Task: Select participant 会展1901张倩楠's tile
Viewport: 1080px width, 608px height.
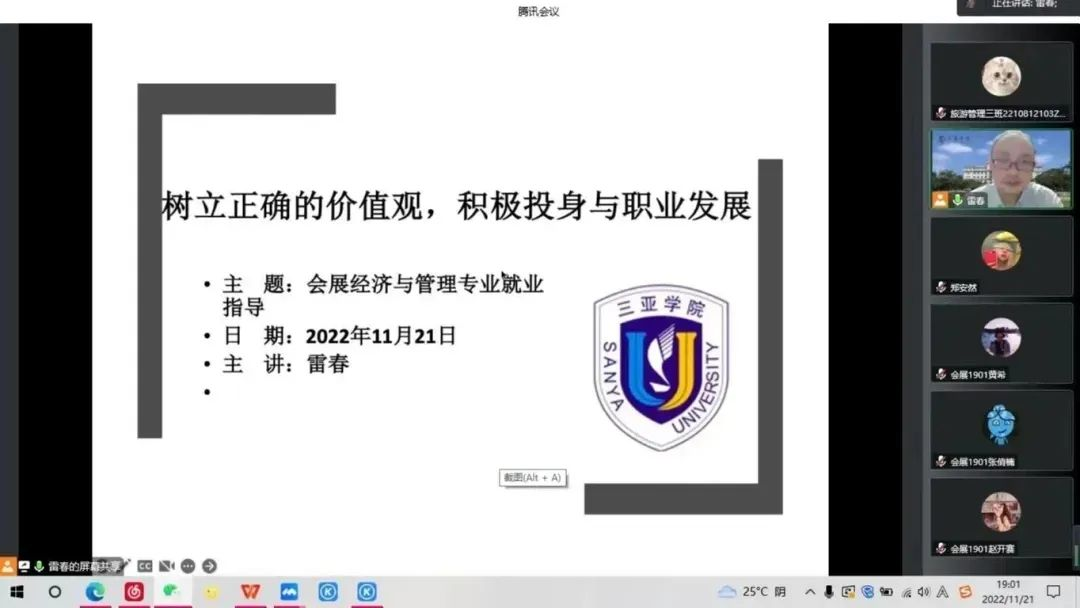Action: pos(1000,430)
